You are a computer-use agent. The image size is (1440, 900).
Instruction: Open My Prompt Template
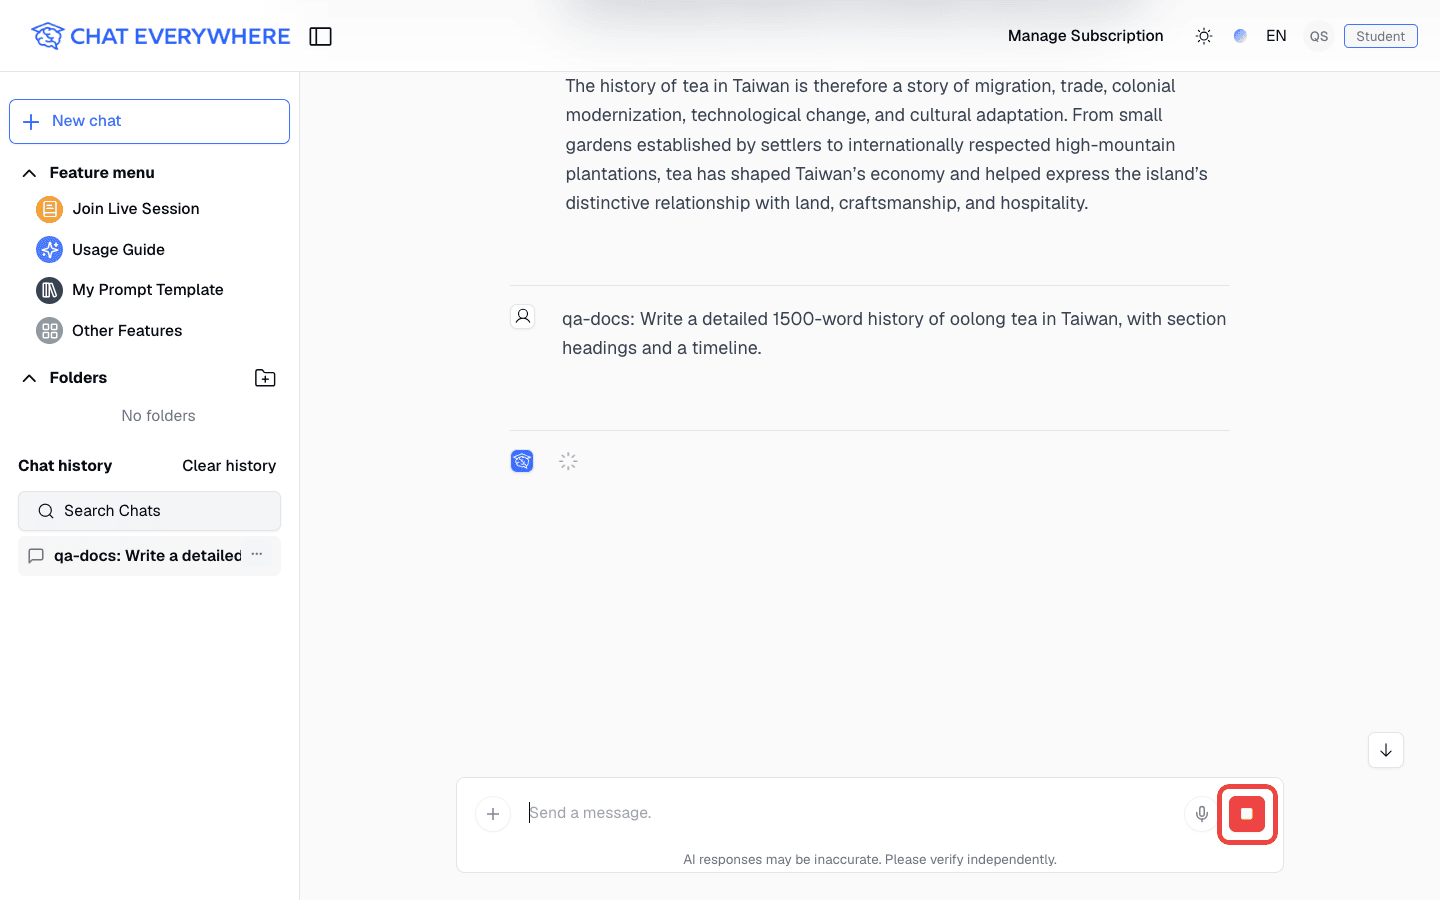click(x=130, y=290)
